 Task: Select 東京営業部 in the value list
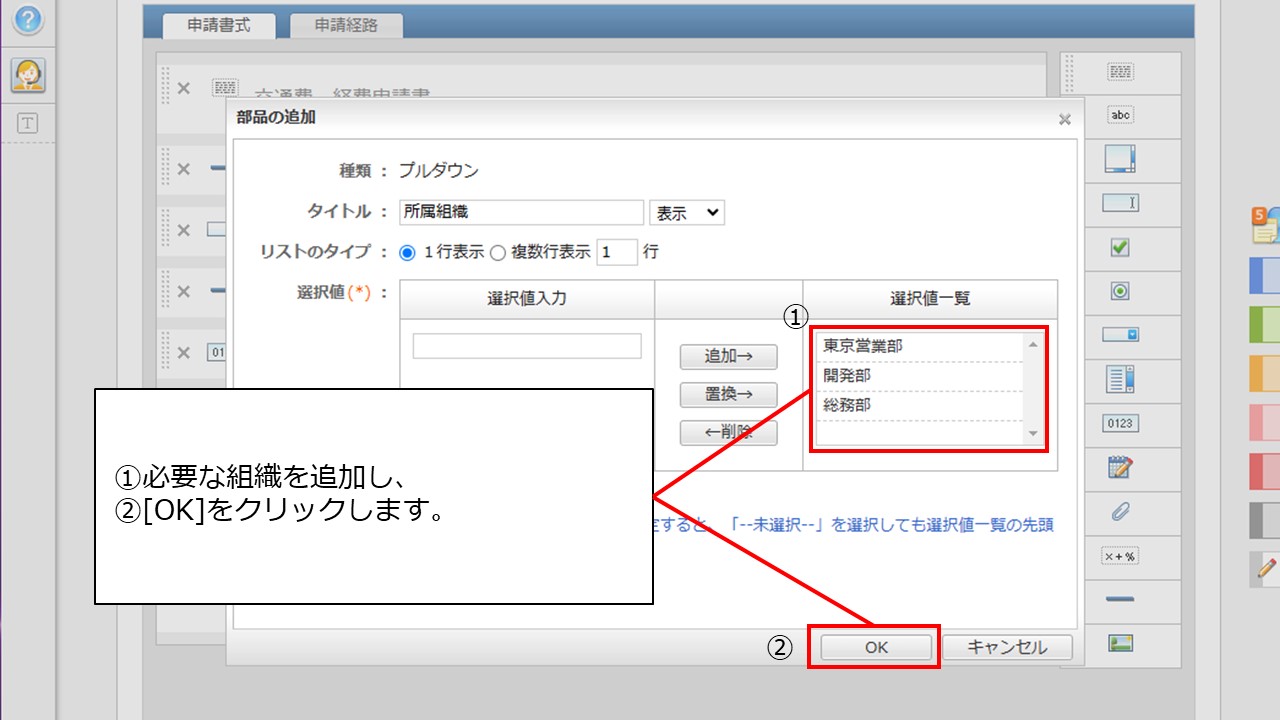pyautogui.click(x=862, y=346)
